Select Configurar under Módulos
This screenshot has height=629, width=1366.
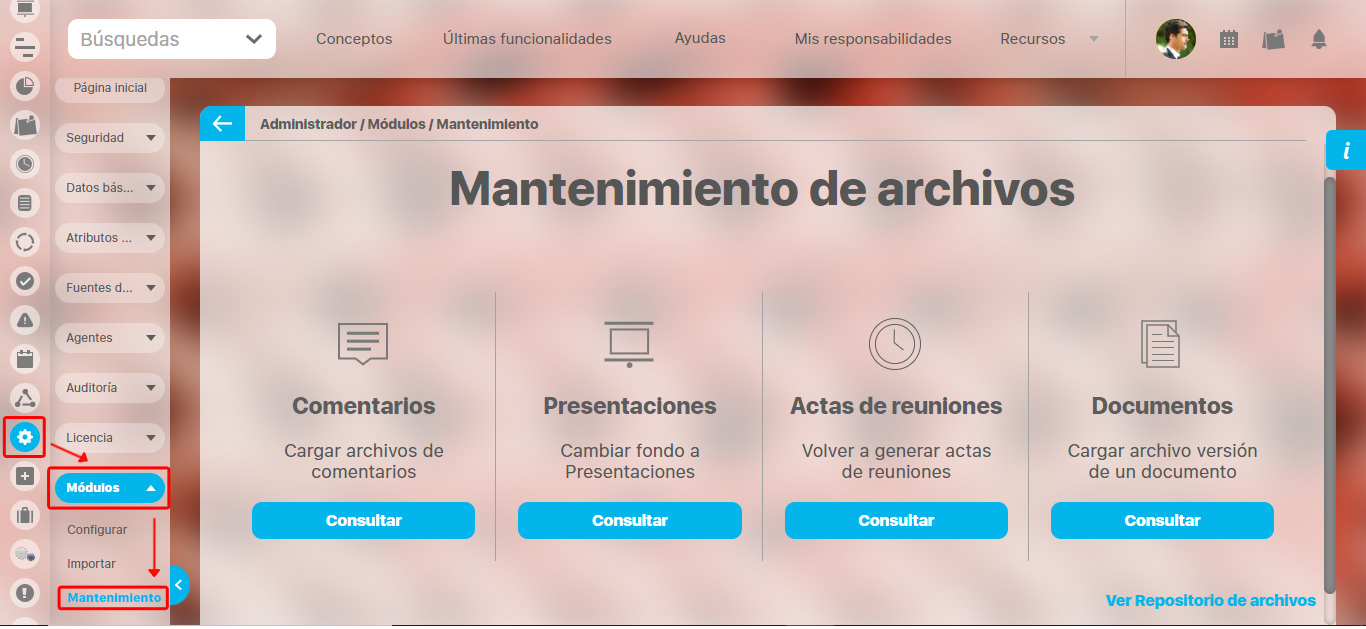pyautogui.click(x=97, y=530)
